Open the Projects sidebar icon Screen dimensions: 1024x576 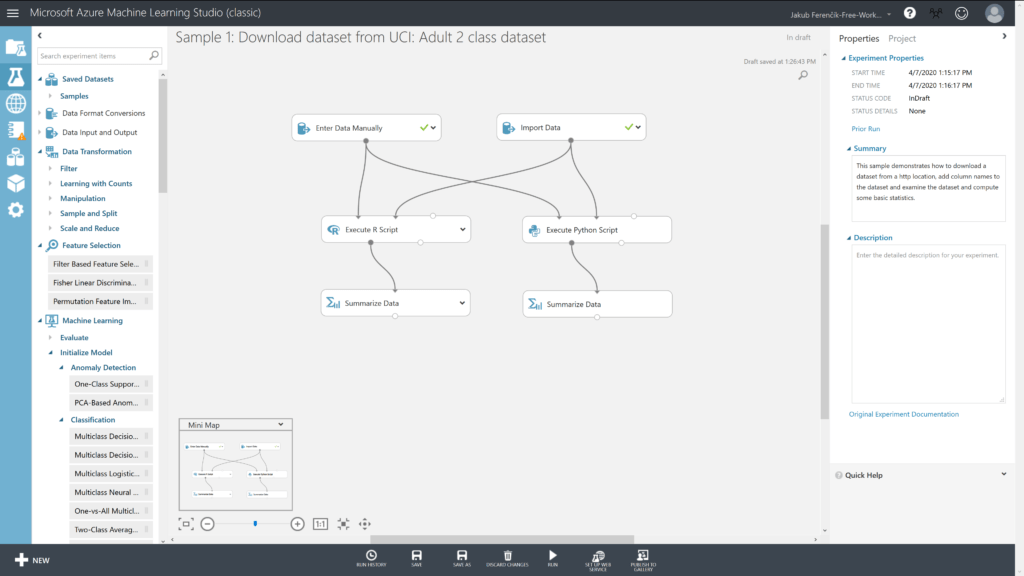(16, 48)
